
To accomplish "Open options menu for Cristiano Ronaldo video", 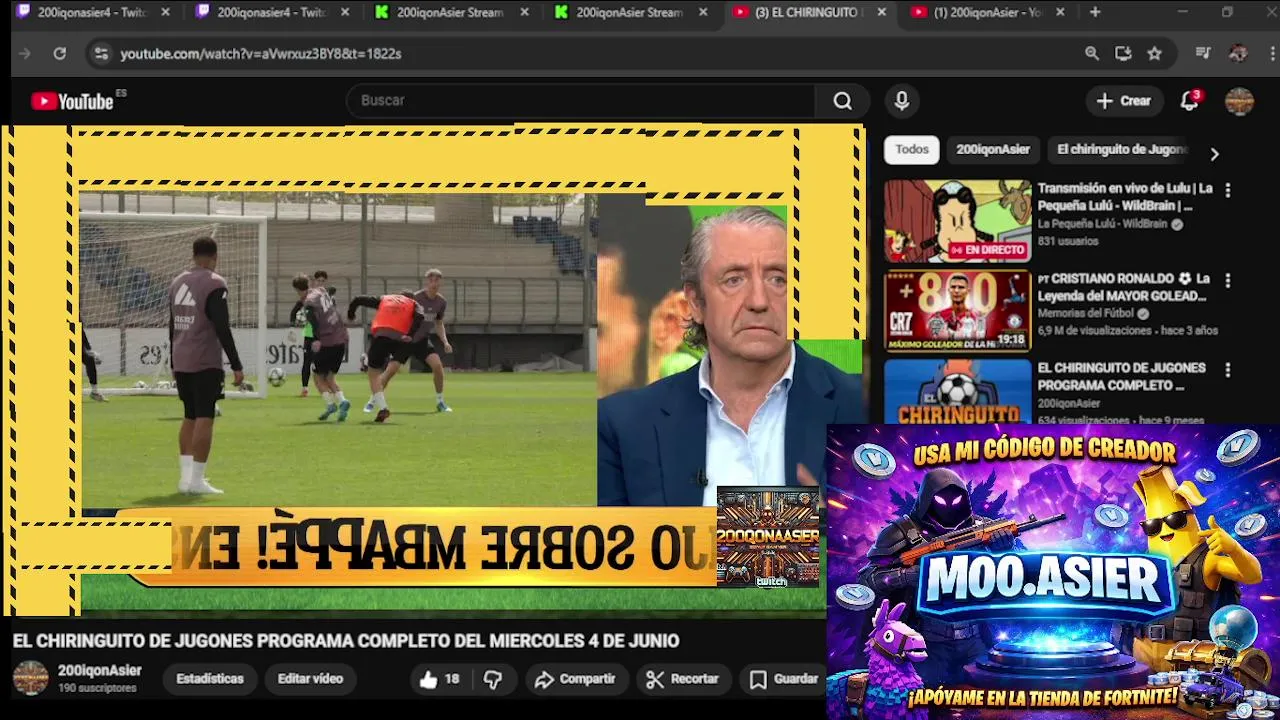I will point(1228,280).
